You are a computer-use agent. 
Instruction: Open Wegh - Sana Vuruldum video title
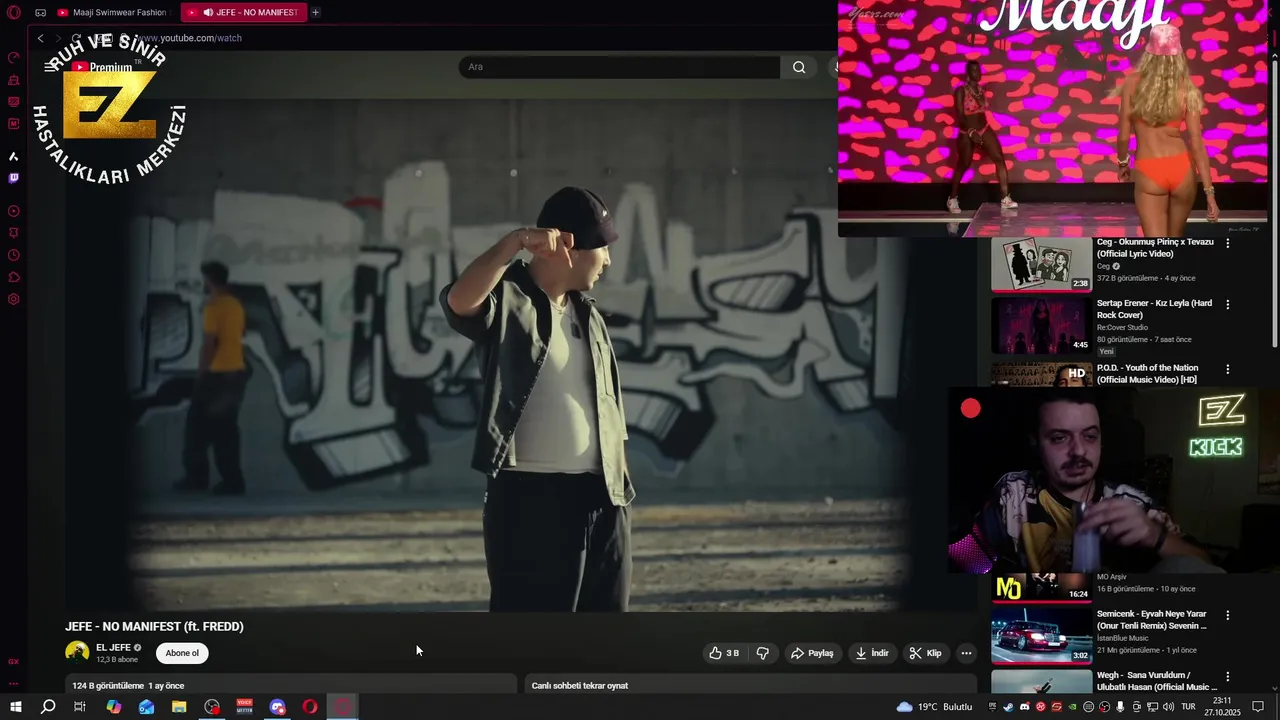(x=1157, y=681)
